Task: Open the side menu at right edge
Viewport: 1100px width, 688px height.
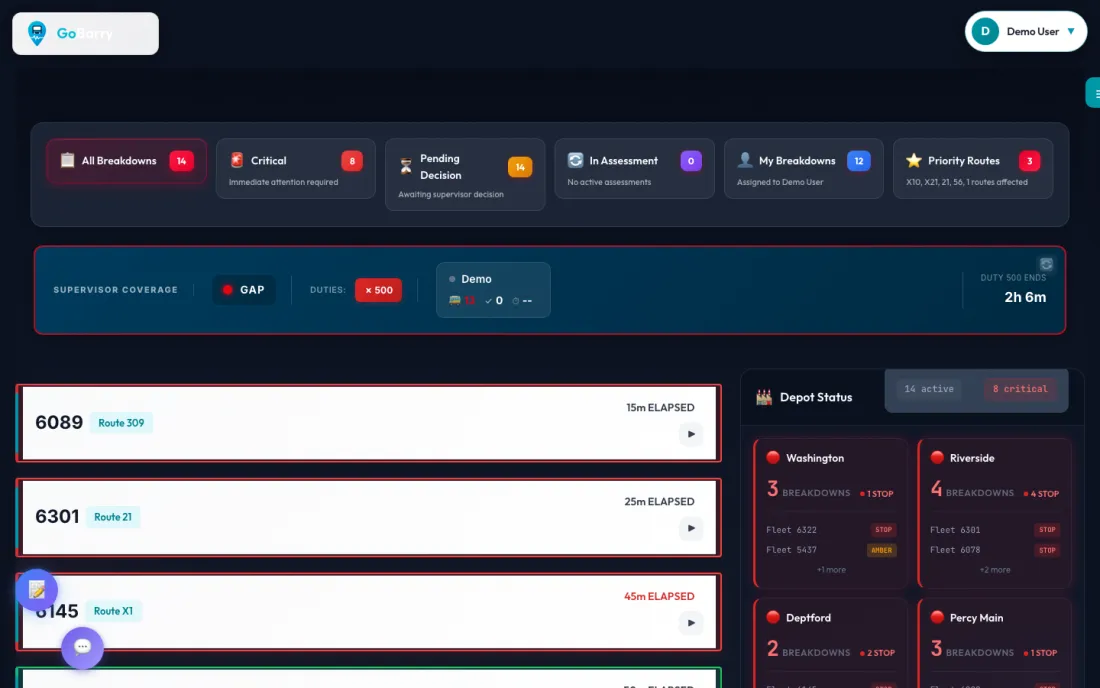Action: (1093, 93)
